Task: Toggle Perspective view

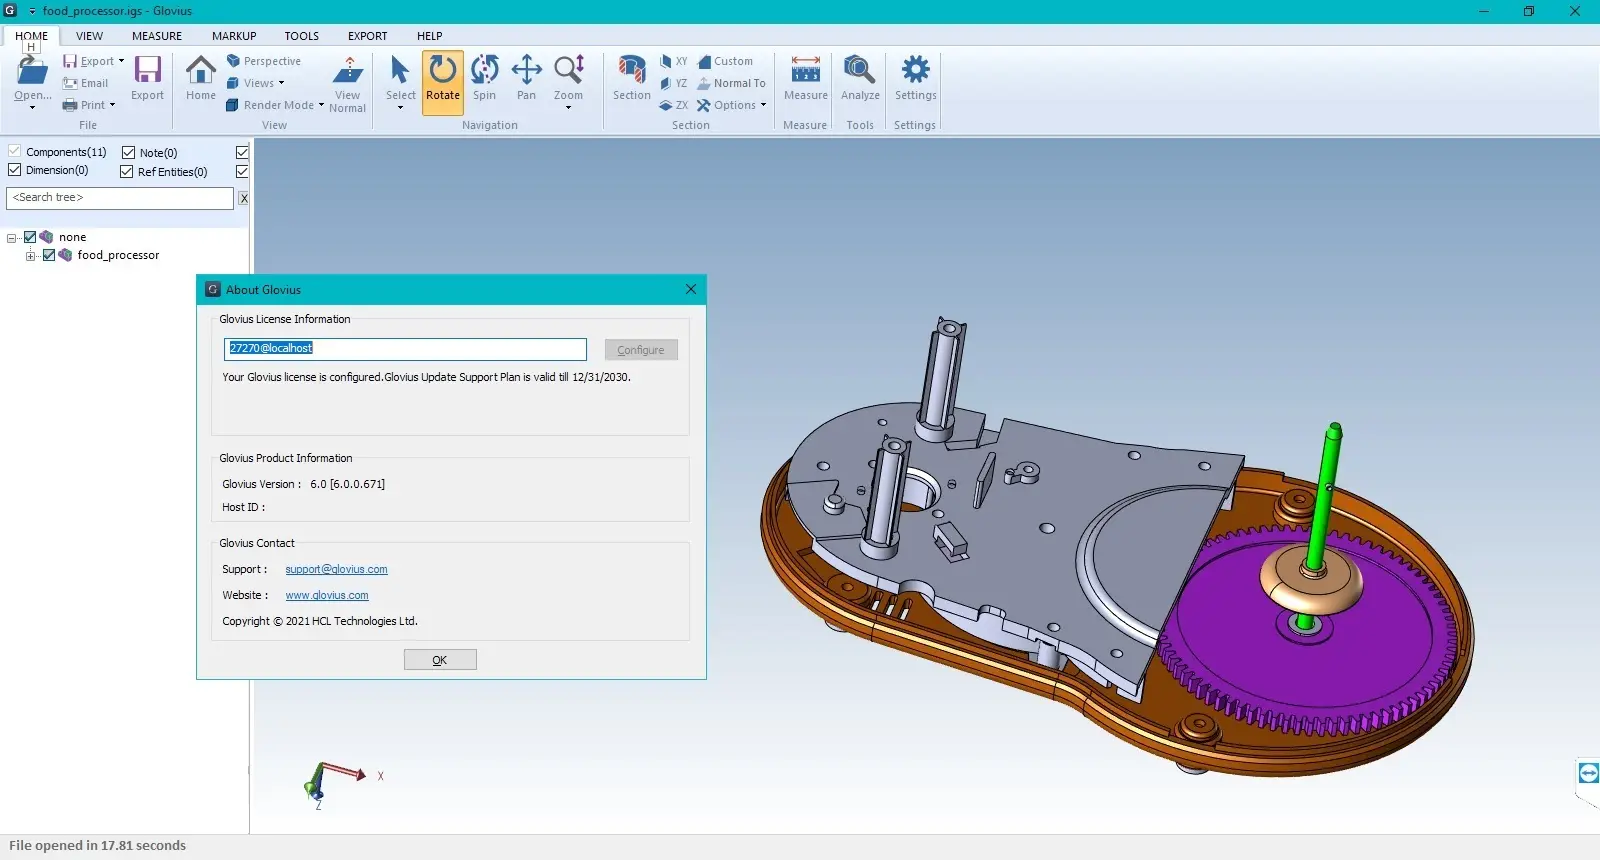Action: (264, 61)
